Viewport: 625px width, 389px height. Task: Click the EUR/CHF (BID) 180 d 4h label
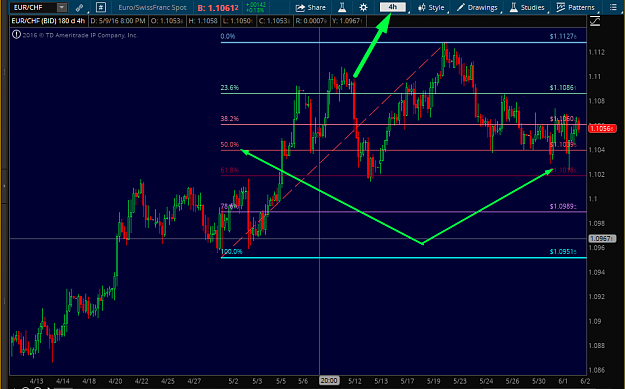pyautogui.click(x=49, y=21)
